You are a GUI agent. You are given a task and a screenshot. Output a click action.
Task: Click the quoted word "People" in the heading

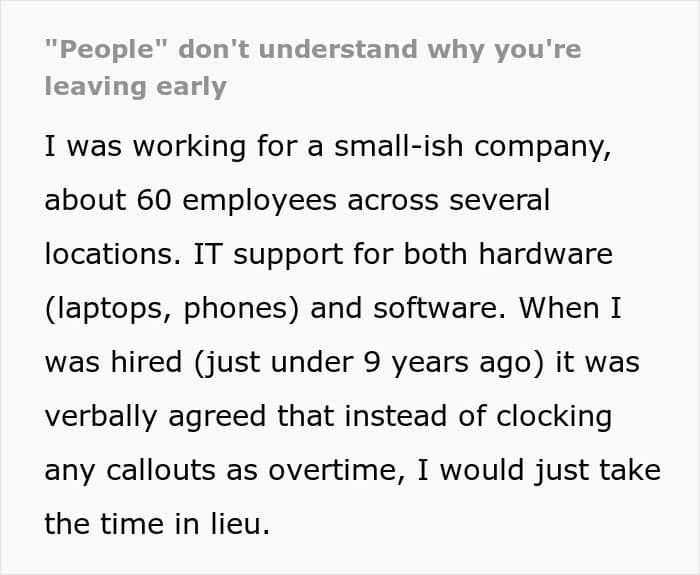pyautogui.click(x=106, y=50)
